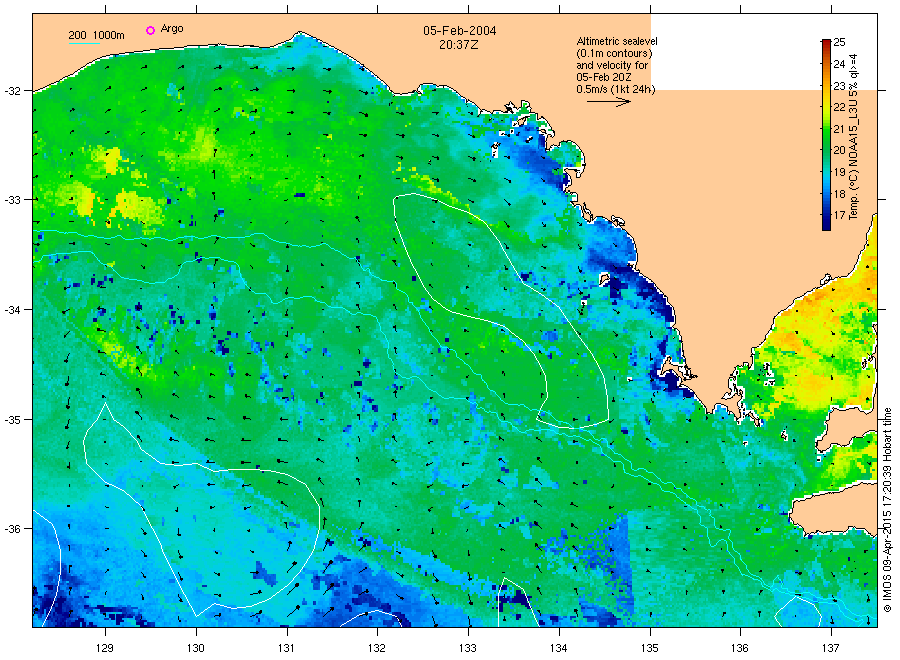This screenshot has width=900, height=660.
Task: Click the '137' longitude axis label
Action: 831,648
